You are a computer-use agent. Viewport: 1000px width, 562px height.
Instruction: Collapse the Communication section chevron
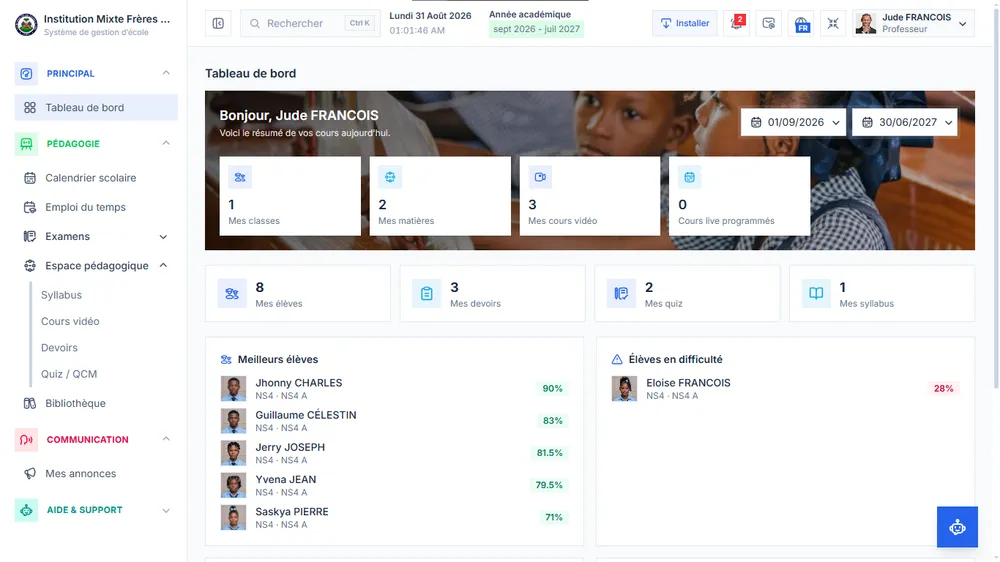(166, 439)
